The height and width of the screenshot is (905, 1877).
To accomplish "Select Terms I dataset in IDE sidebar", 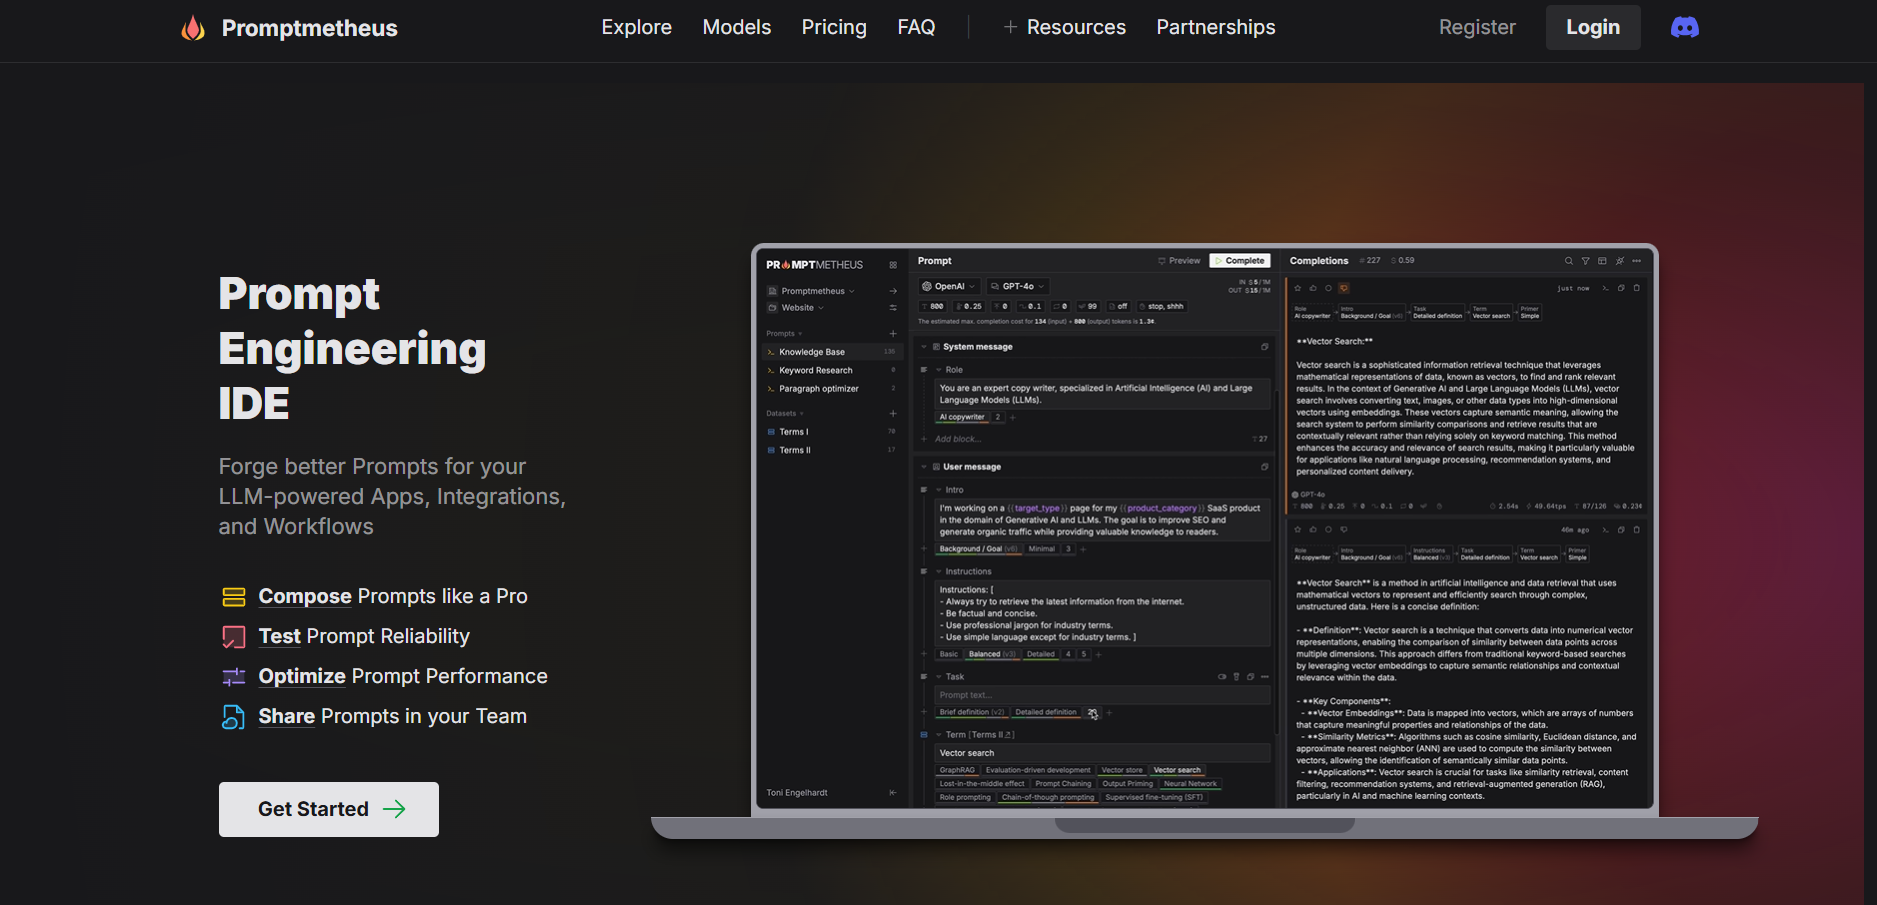I will (x=832, y=432).
